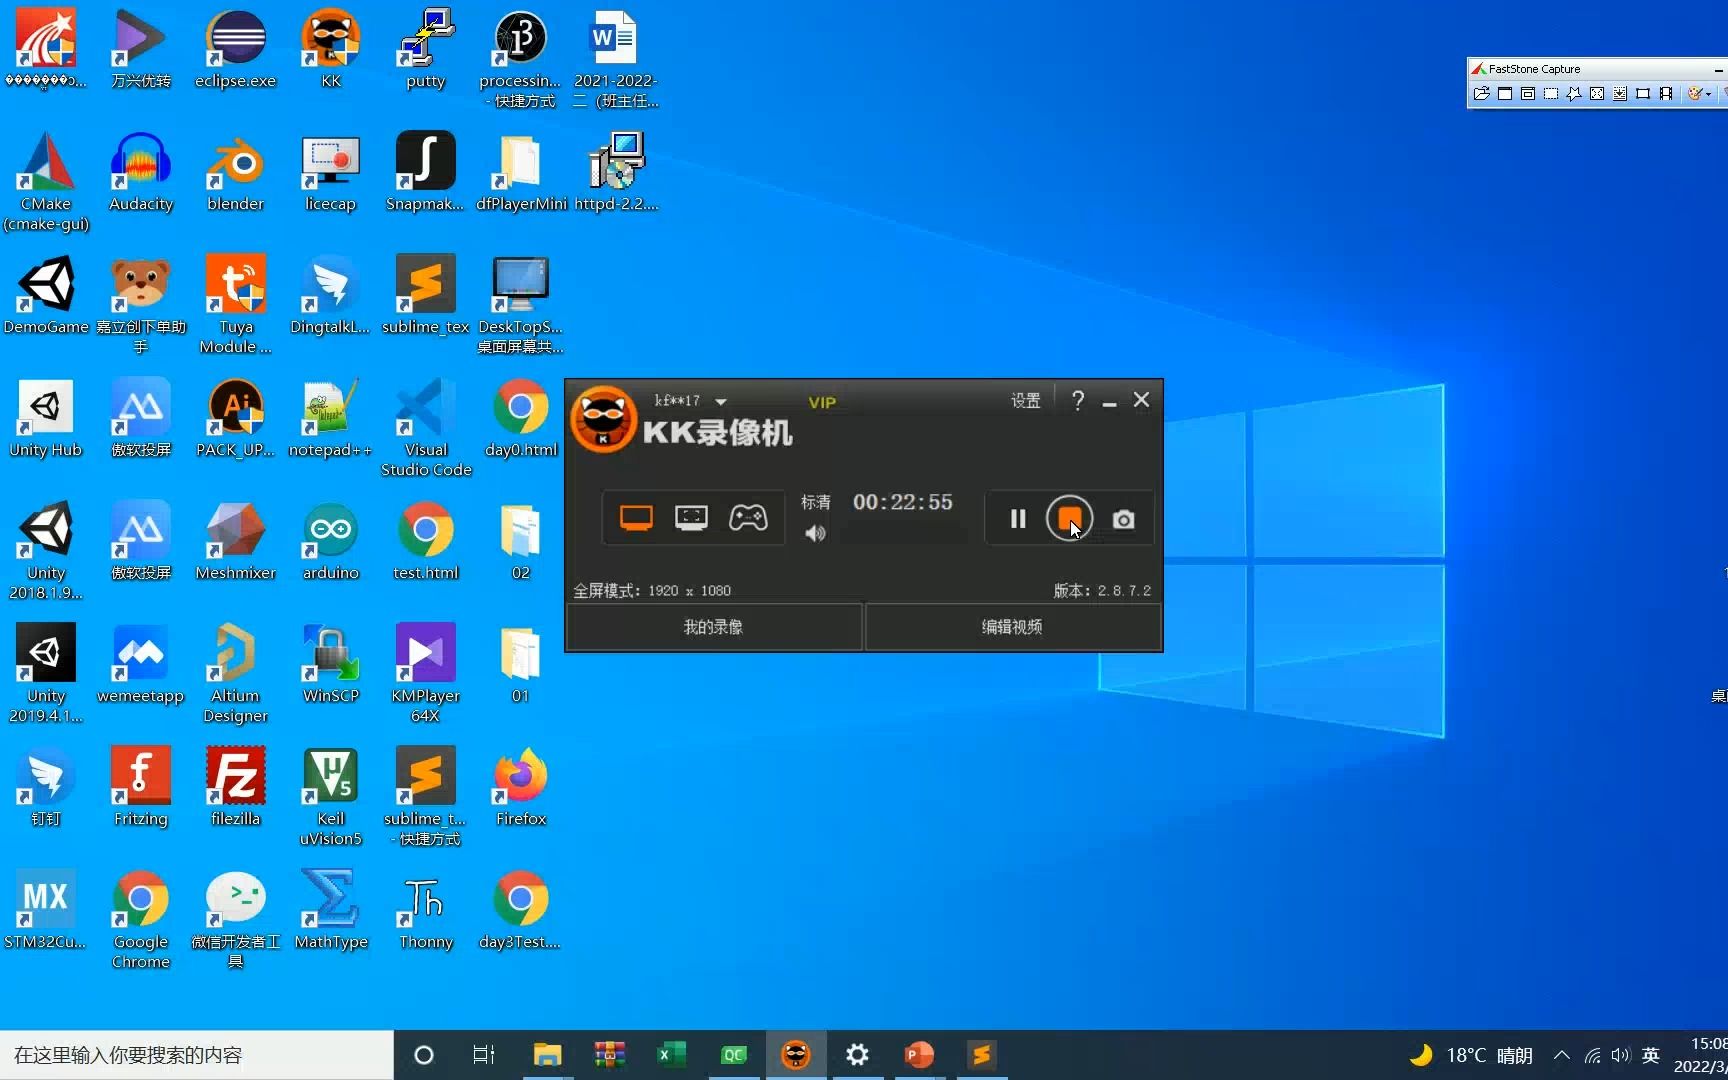Select the WinSCP desktop icon
This screenshot has height=1080, width=1728.
331,664
